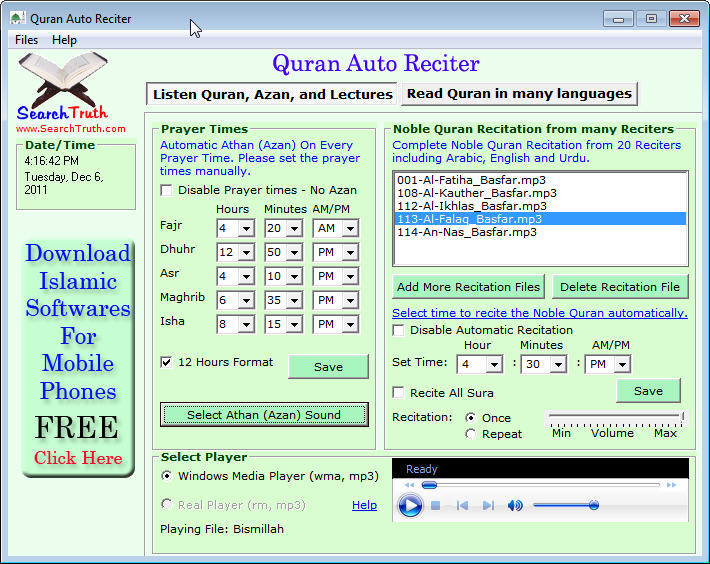Select the Once recitation radio button
This screenshot has width=710, height=564.
471,418
